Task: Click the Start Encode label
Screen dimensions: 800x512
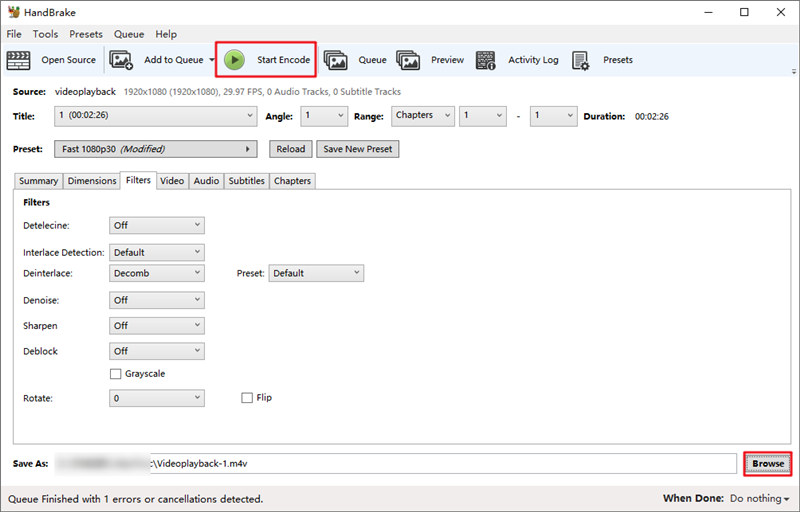Action: tap(283, 60)
